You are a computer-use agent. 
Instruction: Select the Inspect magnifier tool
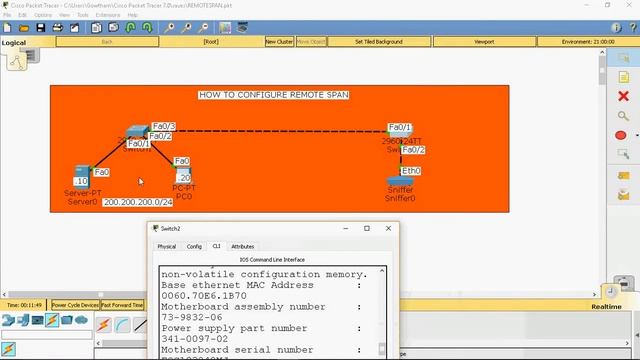(623, 116)
